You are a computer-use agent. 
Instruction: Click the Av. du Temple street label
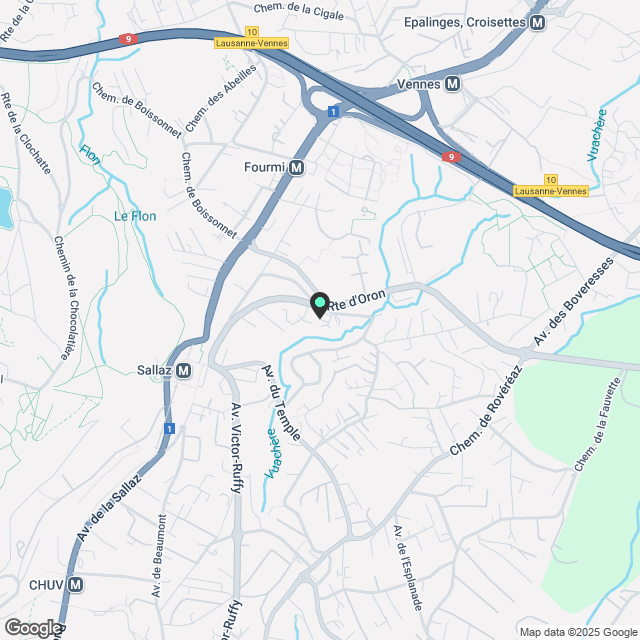pos(281,403)
